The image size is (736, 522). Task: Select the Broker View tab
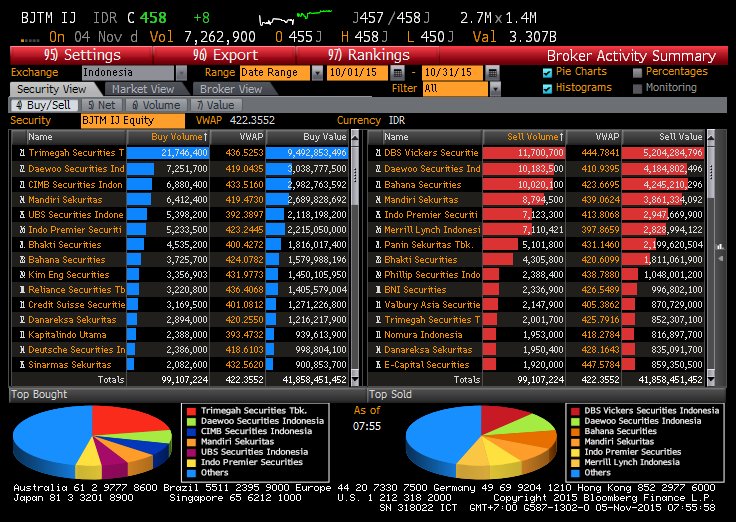229,89
